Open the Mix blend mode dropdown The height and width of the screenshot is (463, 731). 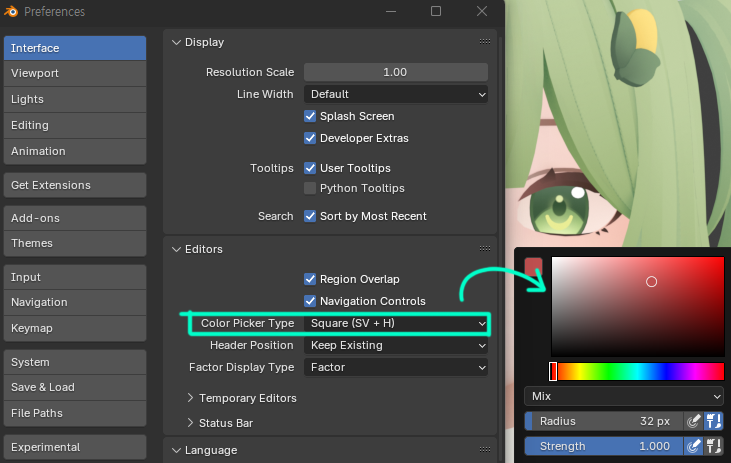624,396
